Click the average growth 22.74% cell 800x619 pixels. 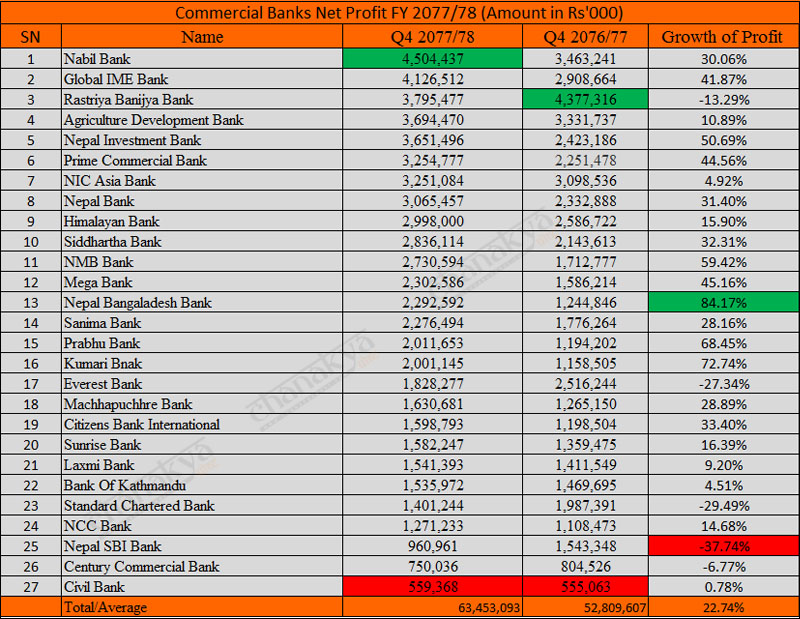721,607
